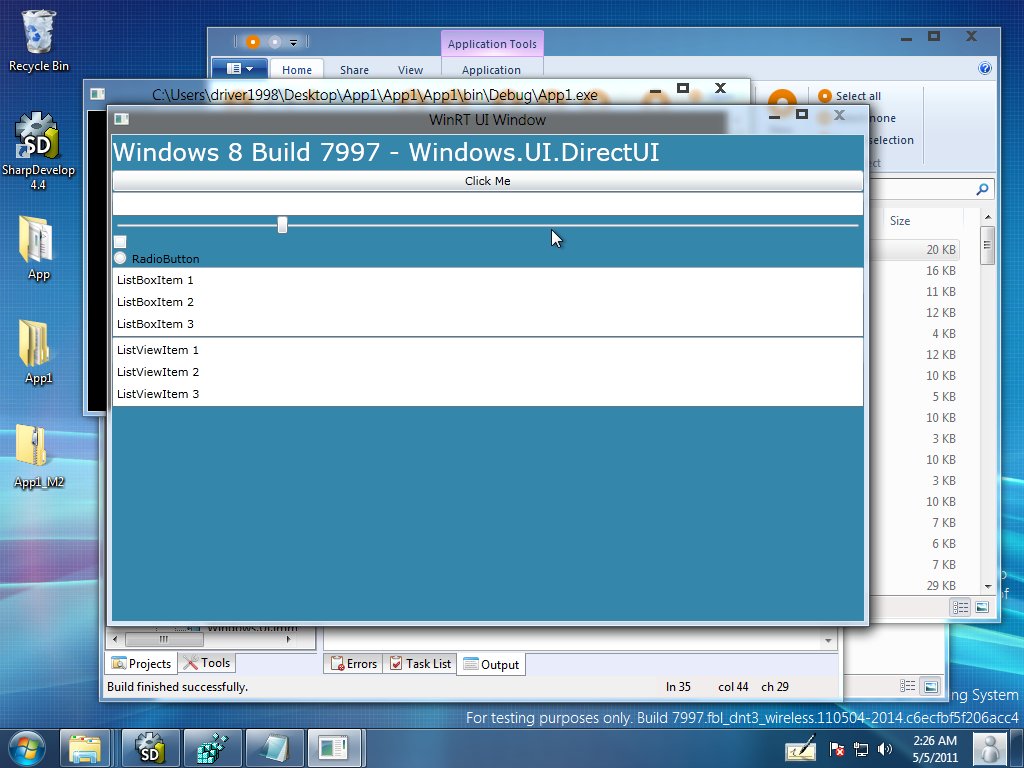Click the Explorer search magnifier icon
Screen dimensions: 1024x768
982,189
